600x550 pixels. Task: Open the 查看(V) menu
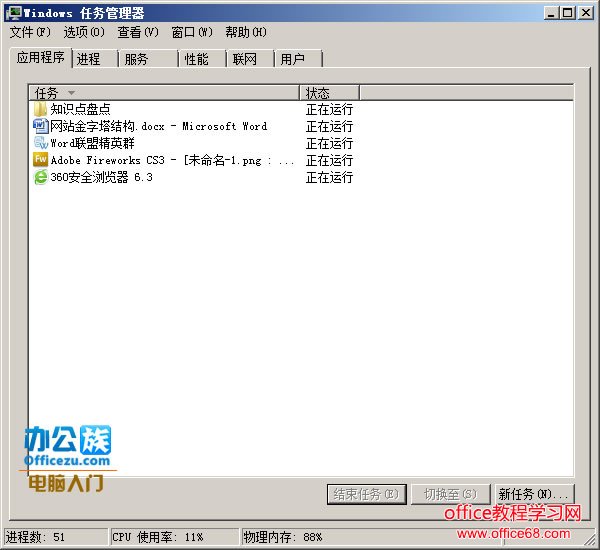[x=138, y=32]
